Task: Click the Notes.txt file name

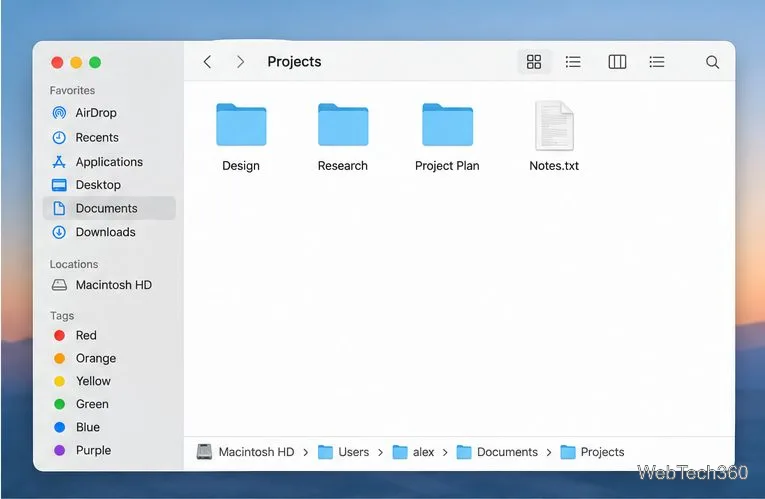Action: [x=554, y=166]
